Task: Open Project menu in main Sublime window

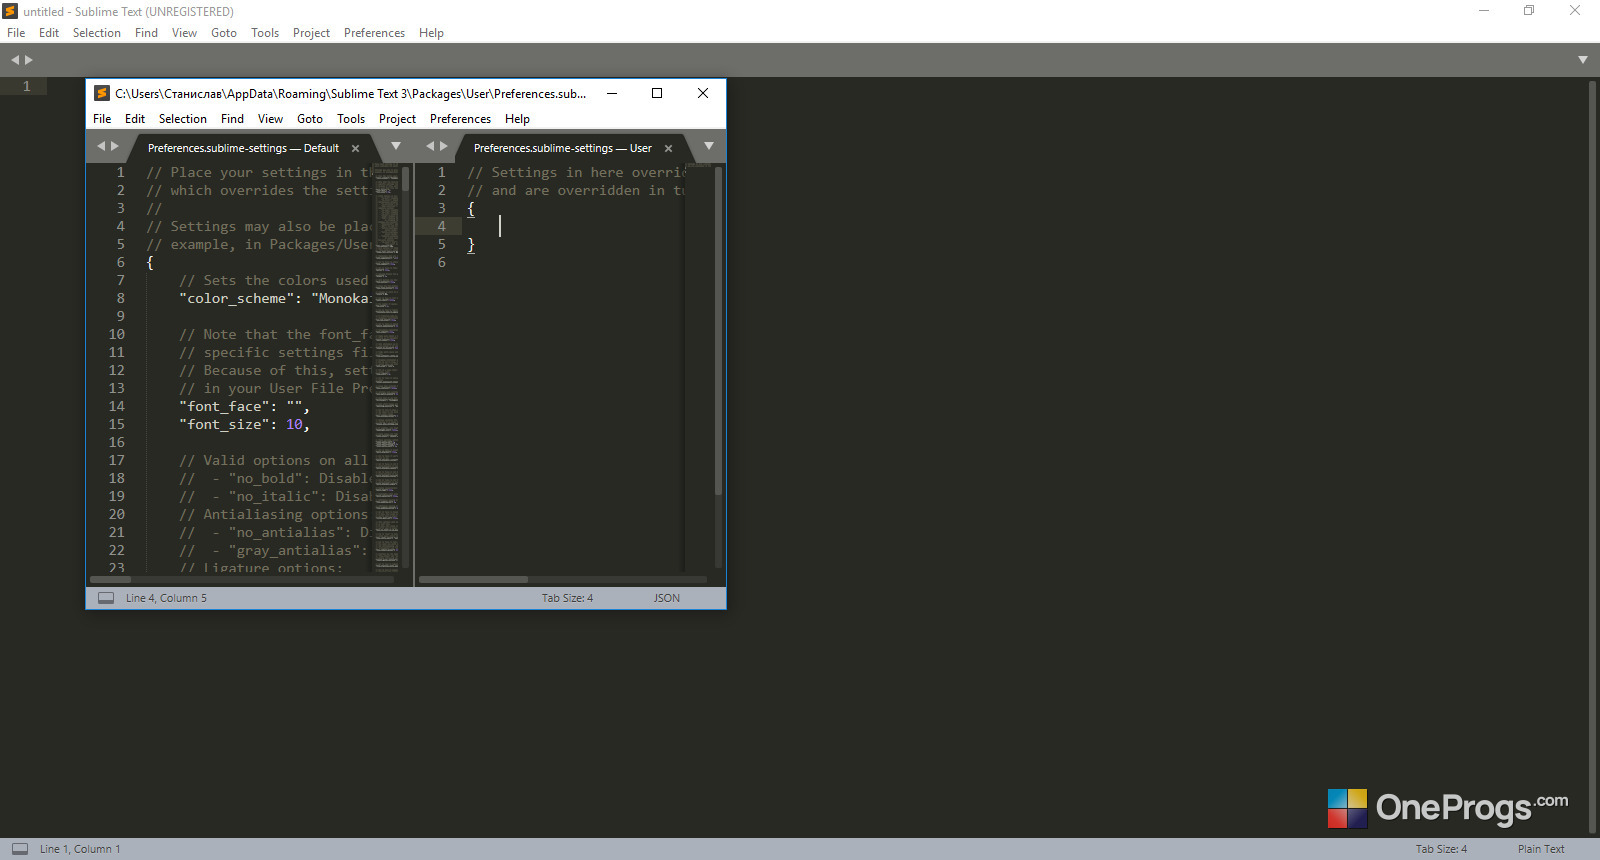Action: click(x=311, y=33)
